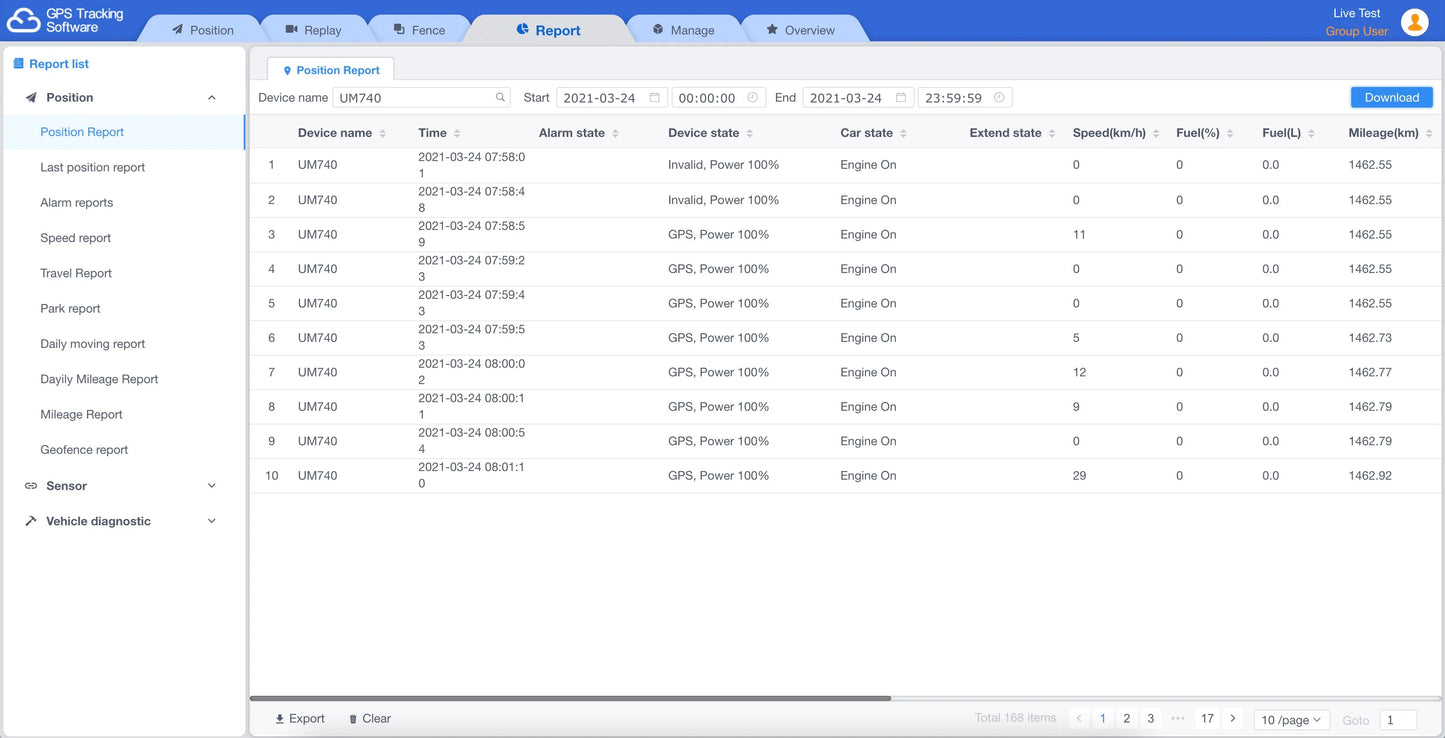
Task: Click the Export download icon at bottom
Action: click(279, 718)
